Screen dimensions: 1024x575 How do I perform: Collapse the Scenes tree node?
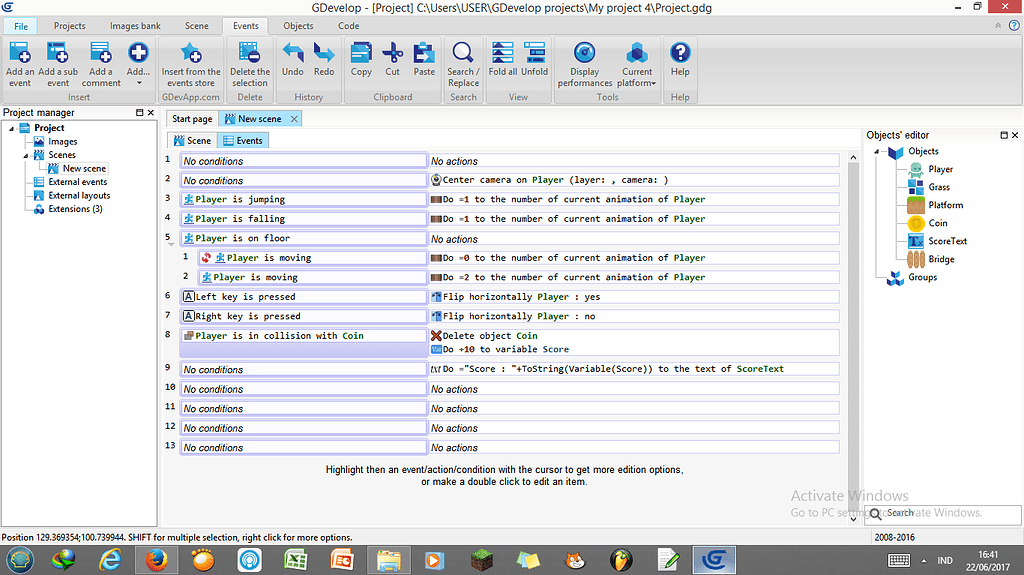25,156
